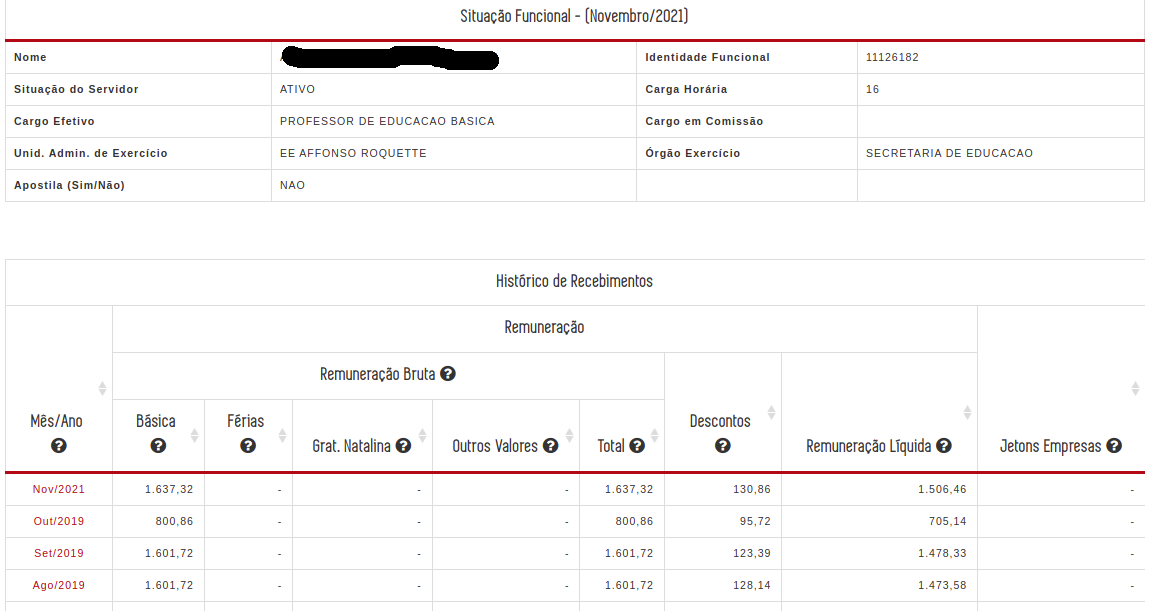The image size is (1152, 611).
Task: Sort by Descontos column arrows
Action: pos(771,413)
